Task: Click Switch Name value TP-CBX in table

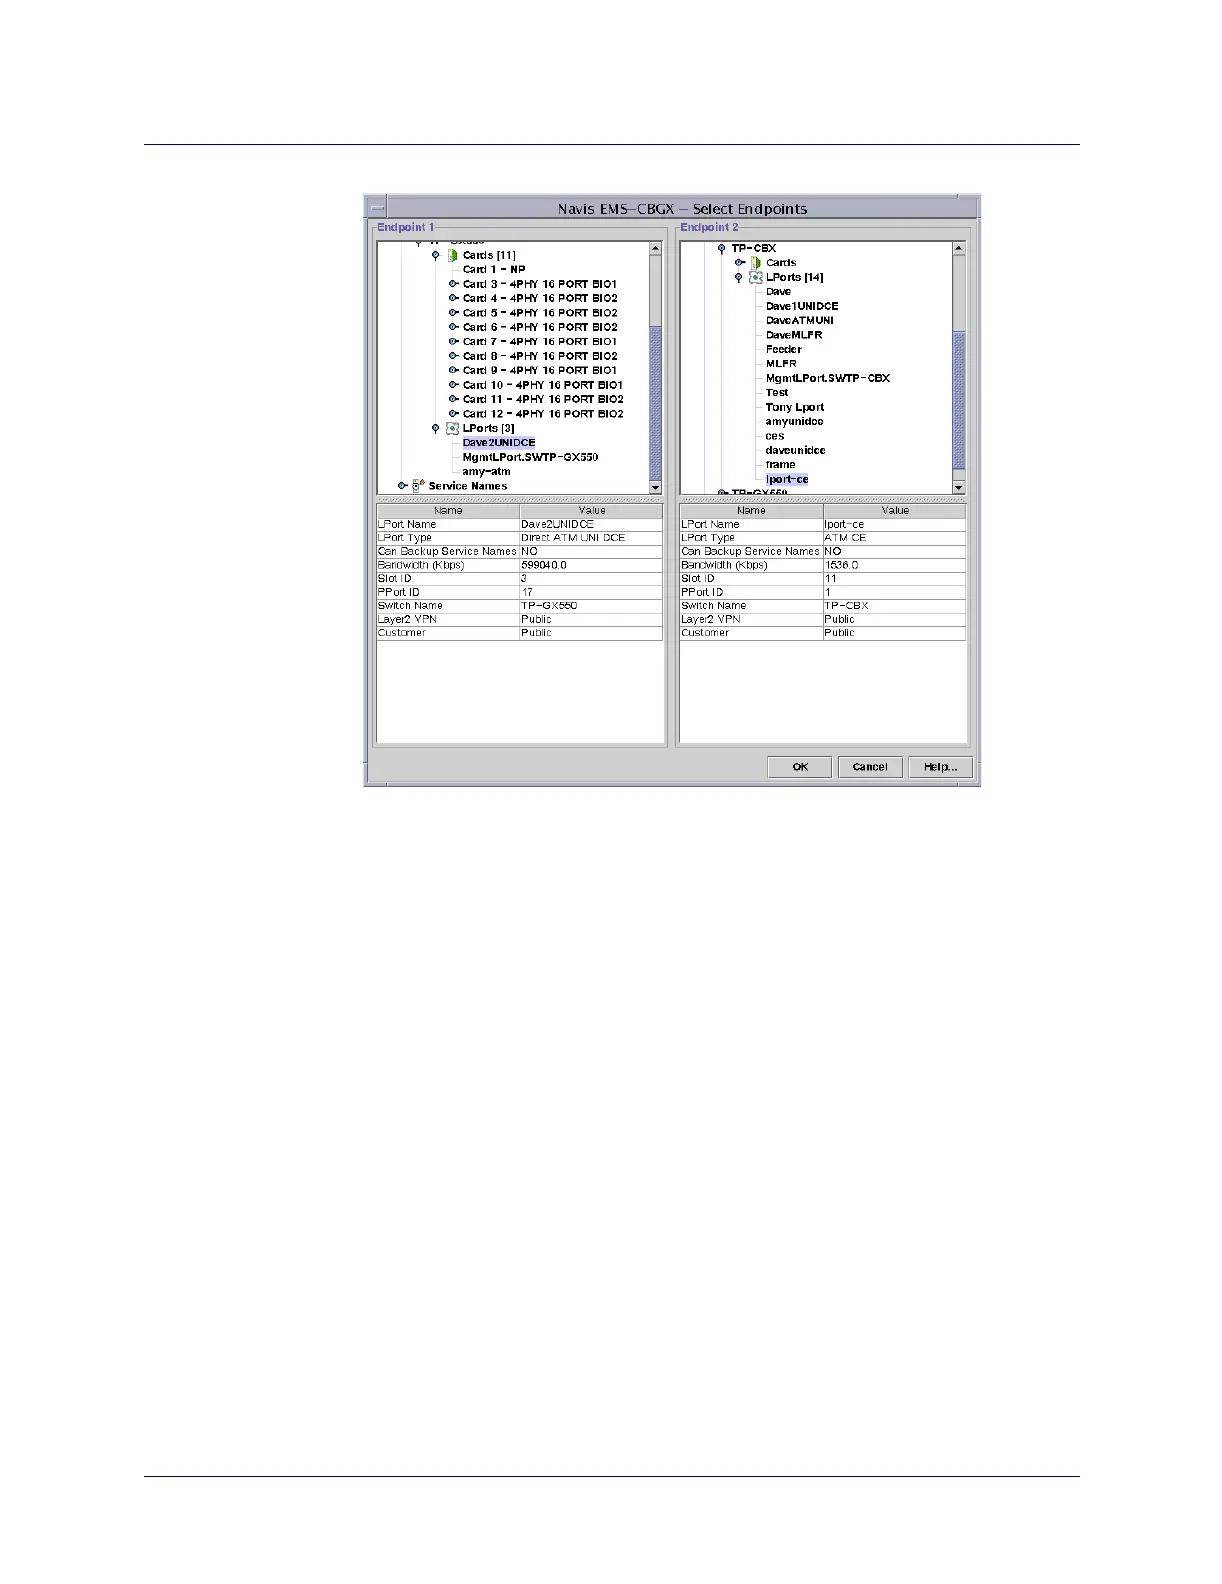Action: 895,606
